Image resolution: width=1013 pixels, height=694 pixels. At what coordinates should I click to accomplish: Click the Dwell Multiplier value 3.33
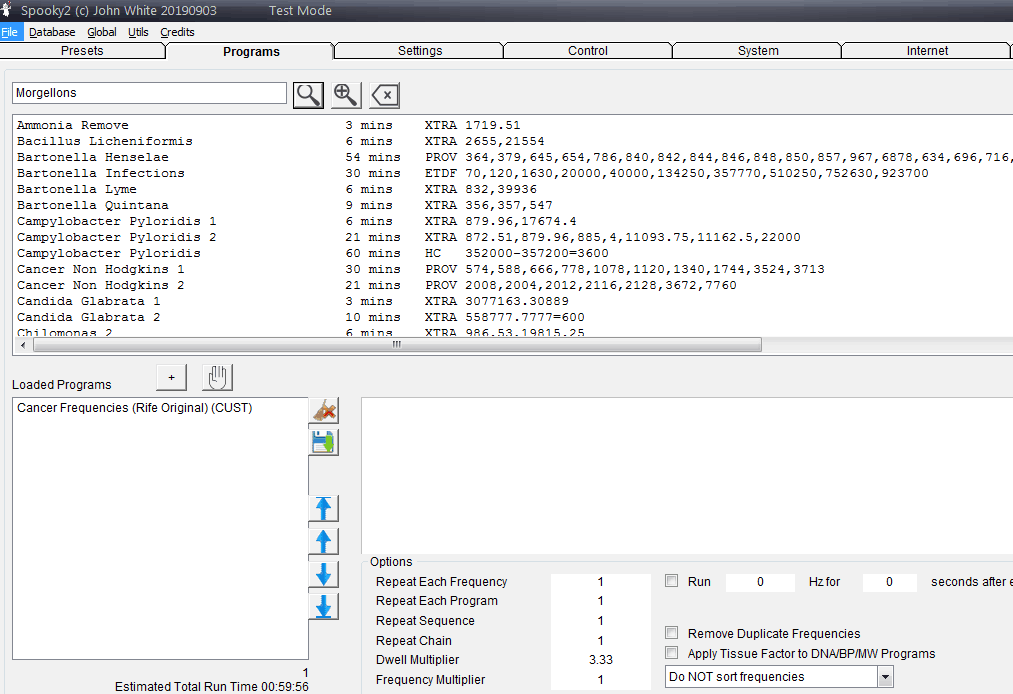tap(601, 660)
